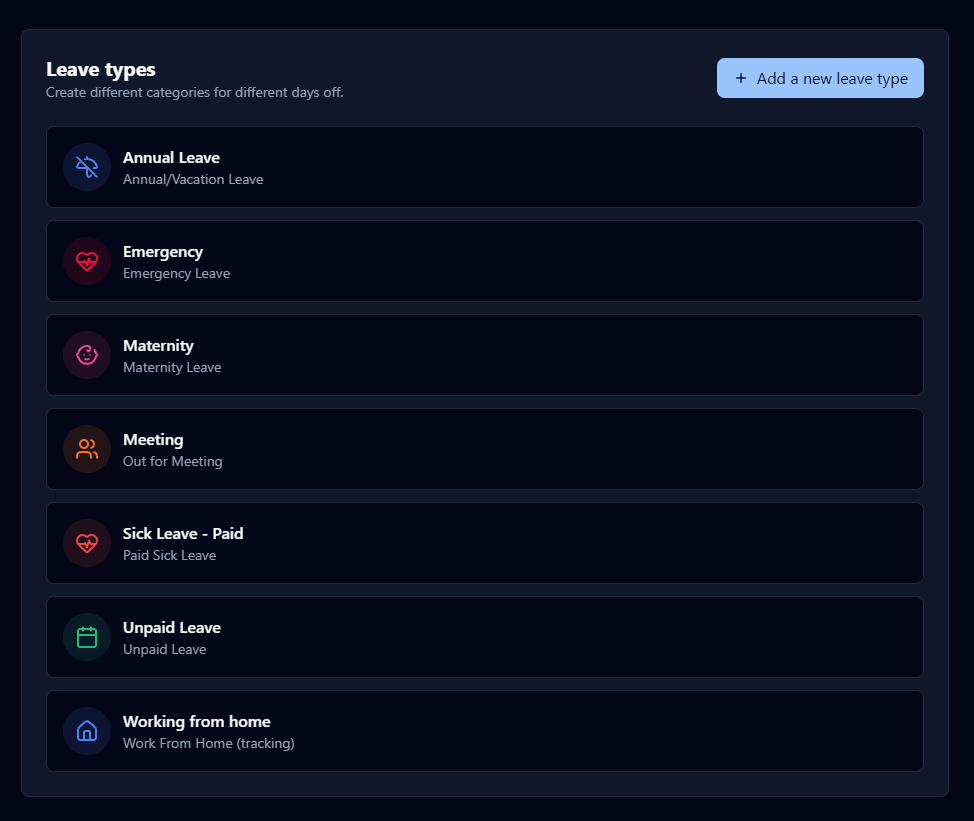Screen dimensions: 974x821
Task: Open the Sick Leave - Paid title
Action: [183, 534]
